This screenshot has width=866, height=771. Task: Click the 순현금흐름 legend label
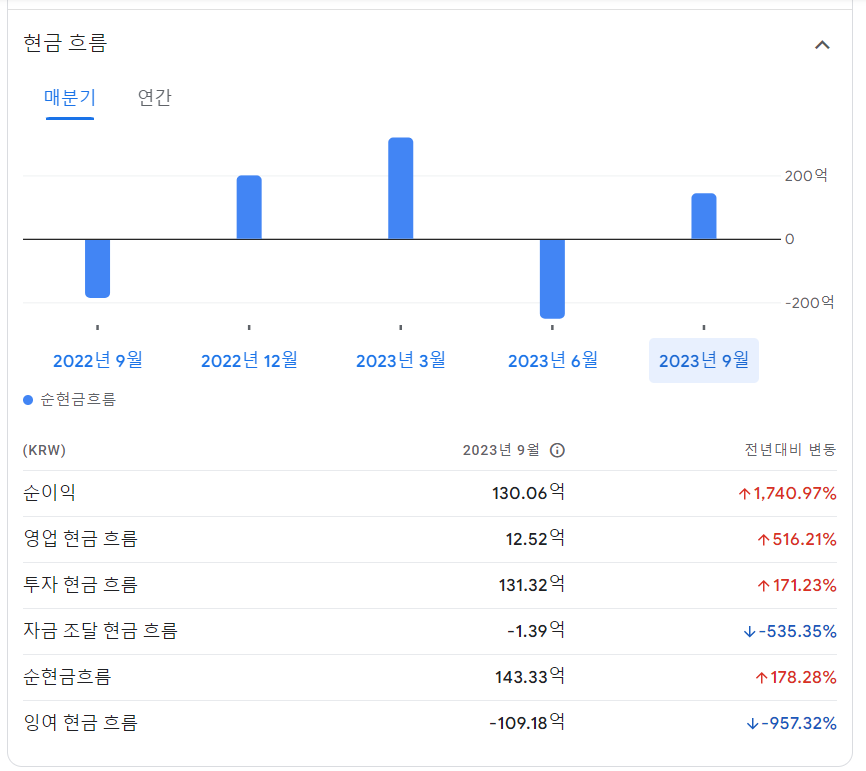pos(78,399)
